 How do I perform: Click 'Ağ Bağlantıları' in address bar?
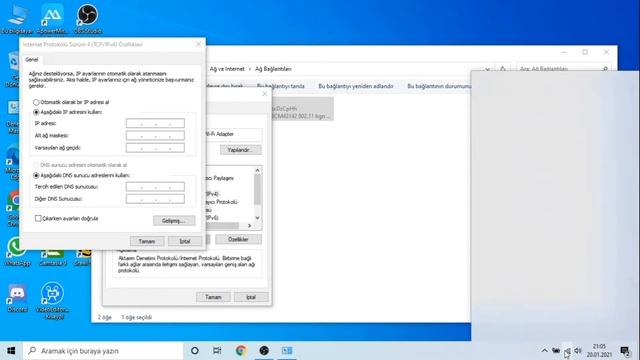(x=273, y=69)
